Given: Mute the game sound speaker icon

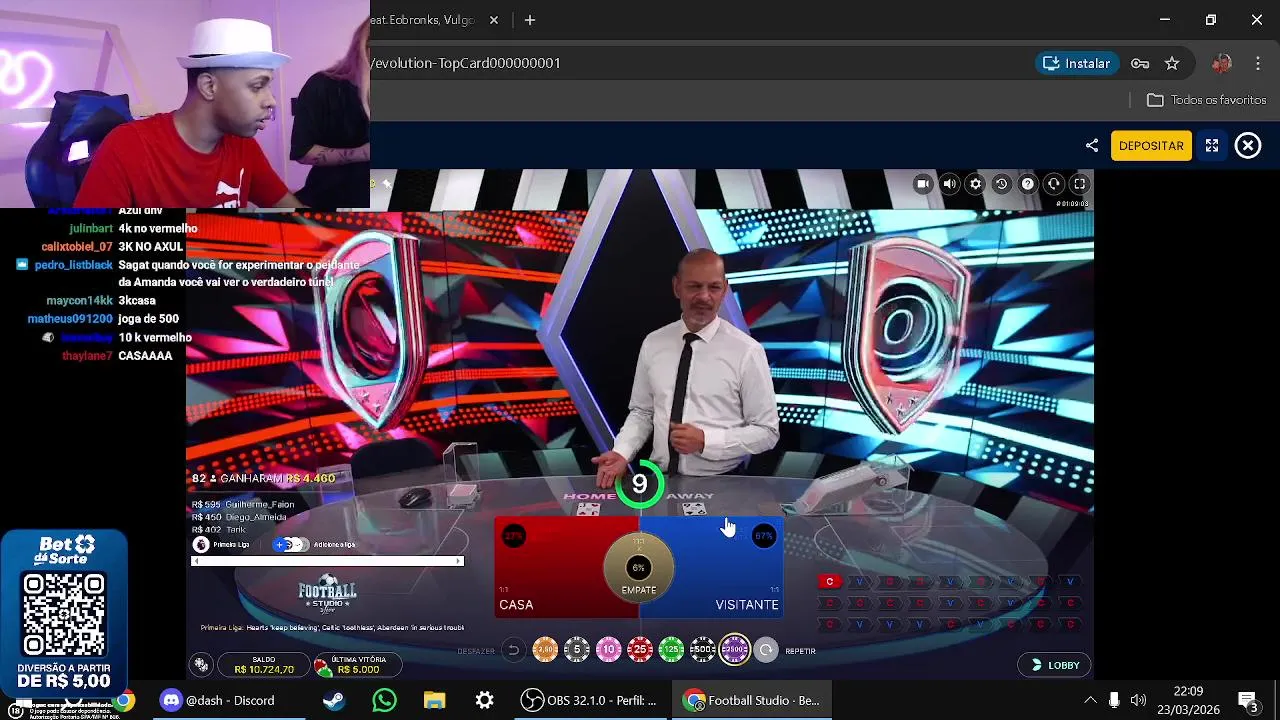Looking at the screenshot, I should (949, 184).
